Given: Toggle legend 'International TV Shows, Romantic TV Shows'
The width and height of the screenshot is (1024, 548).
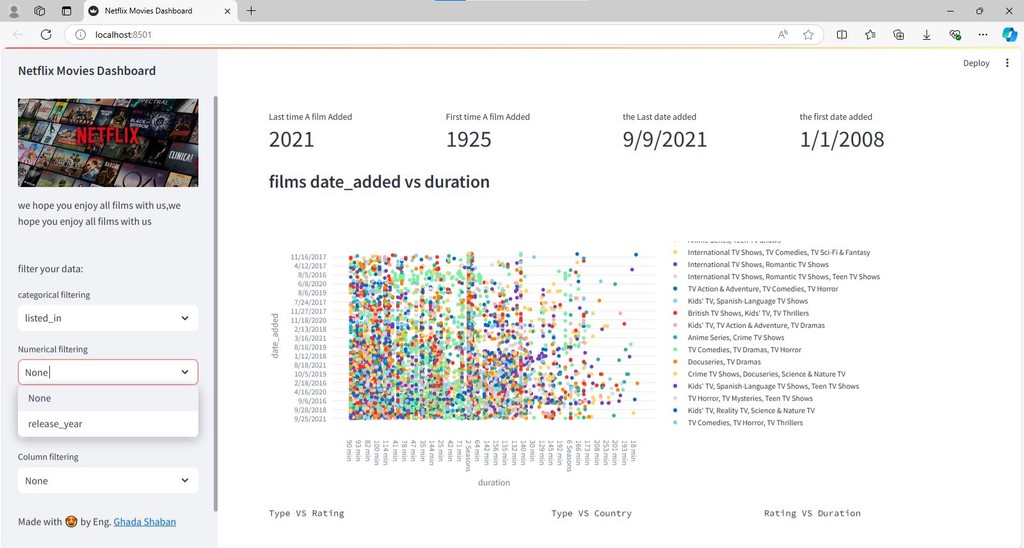Looking at the screenshot, I should [x=758, y=265].
